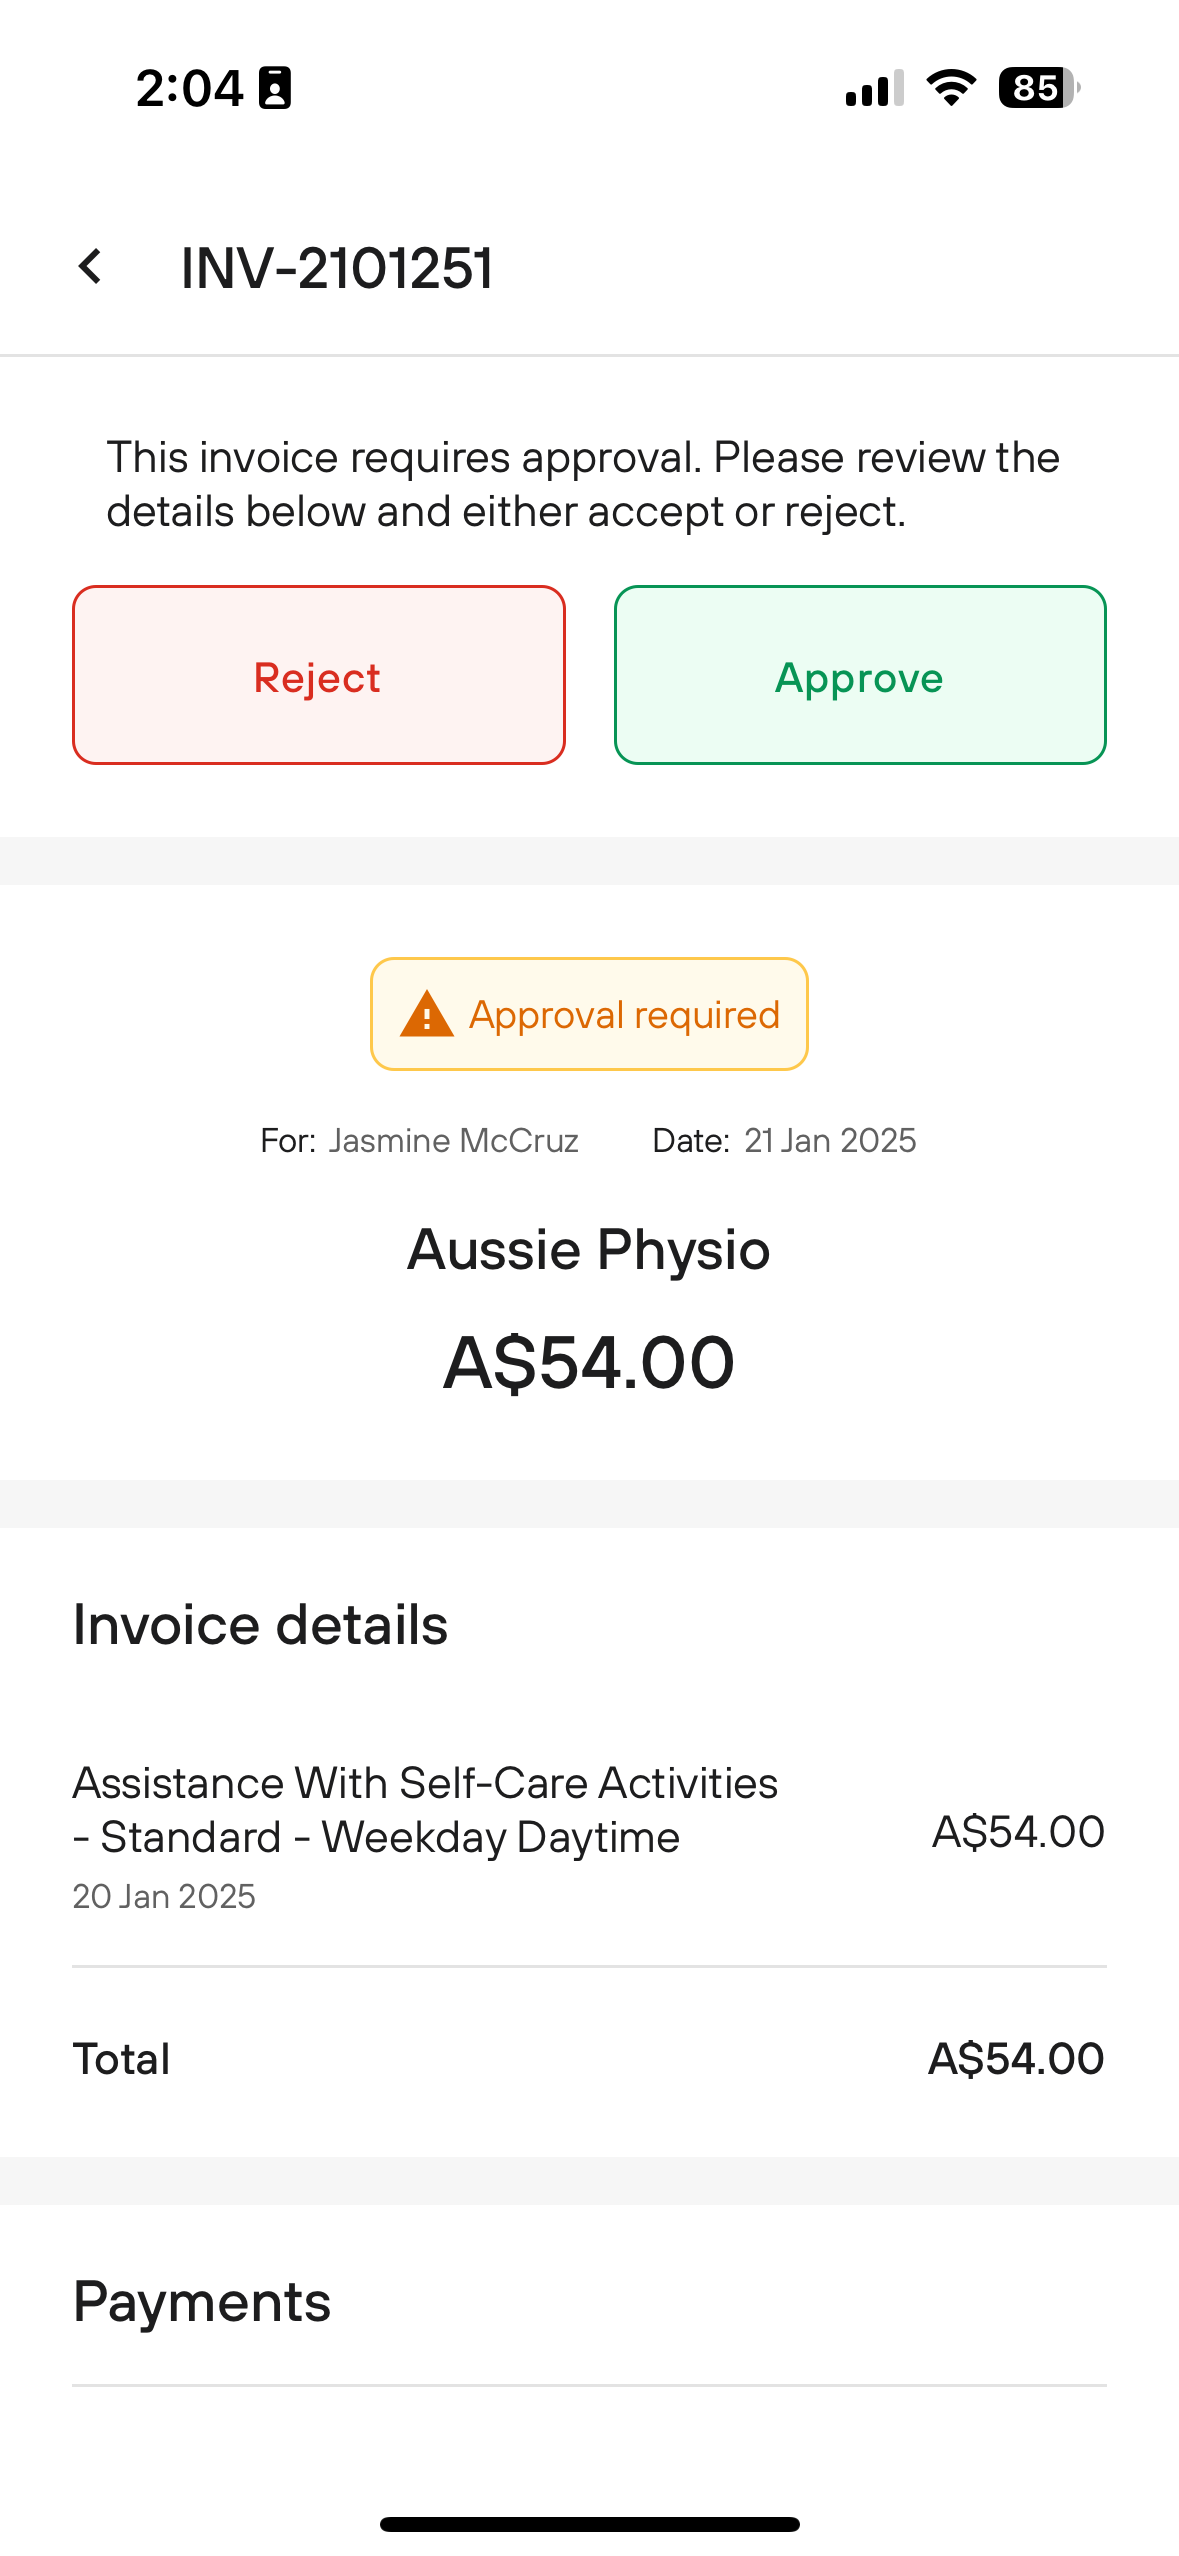Tap the Wi-Fi status icon
1179x2556 pixels.
(951, 88)
